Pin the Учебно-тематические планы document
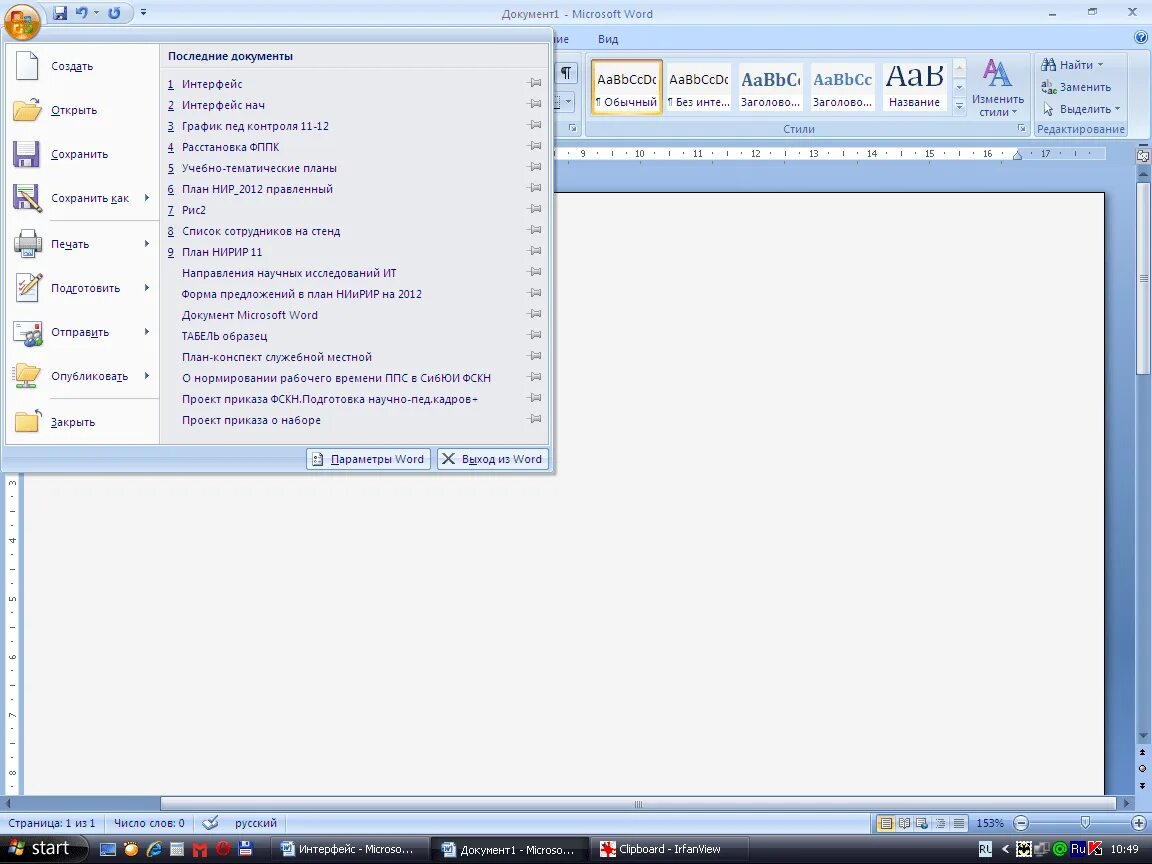The height and width of the screenshot is (864, 1152). click(x=535, y=167)
